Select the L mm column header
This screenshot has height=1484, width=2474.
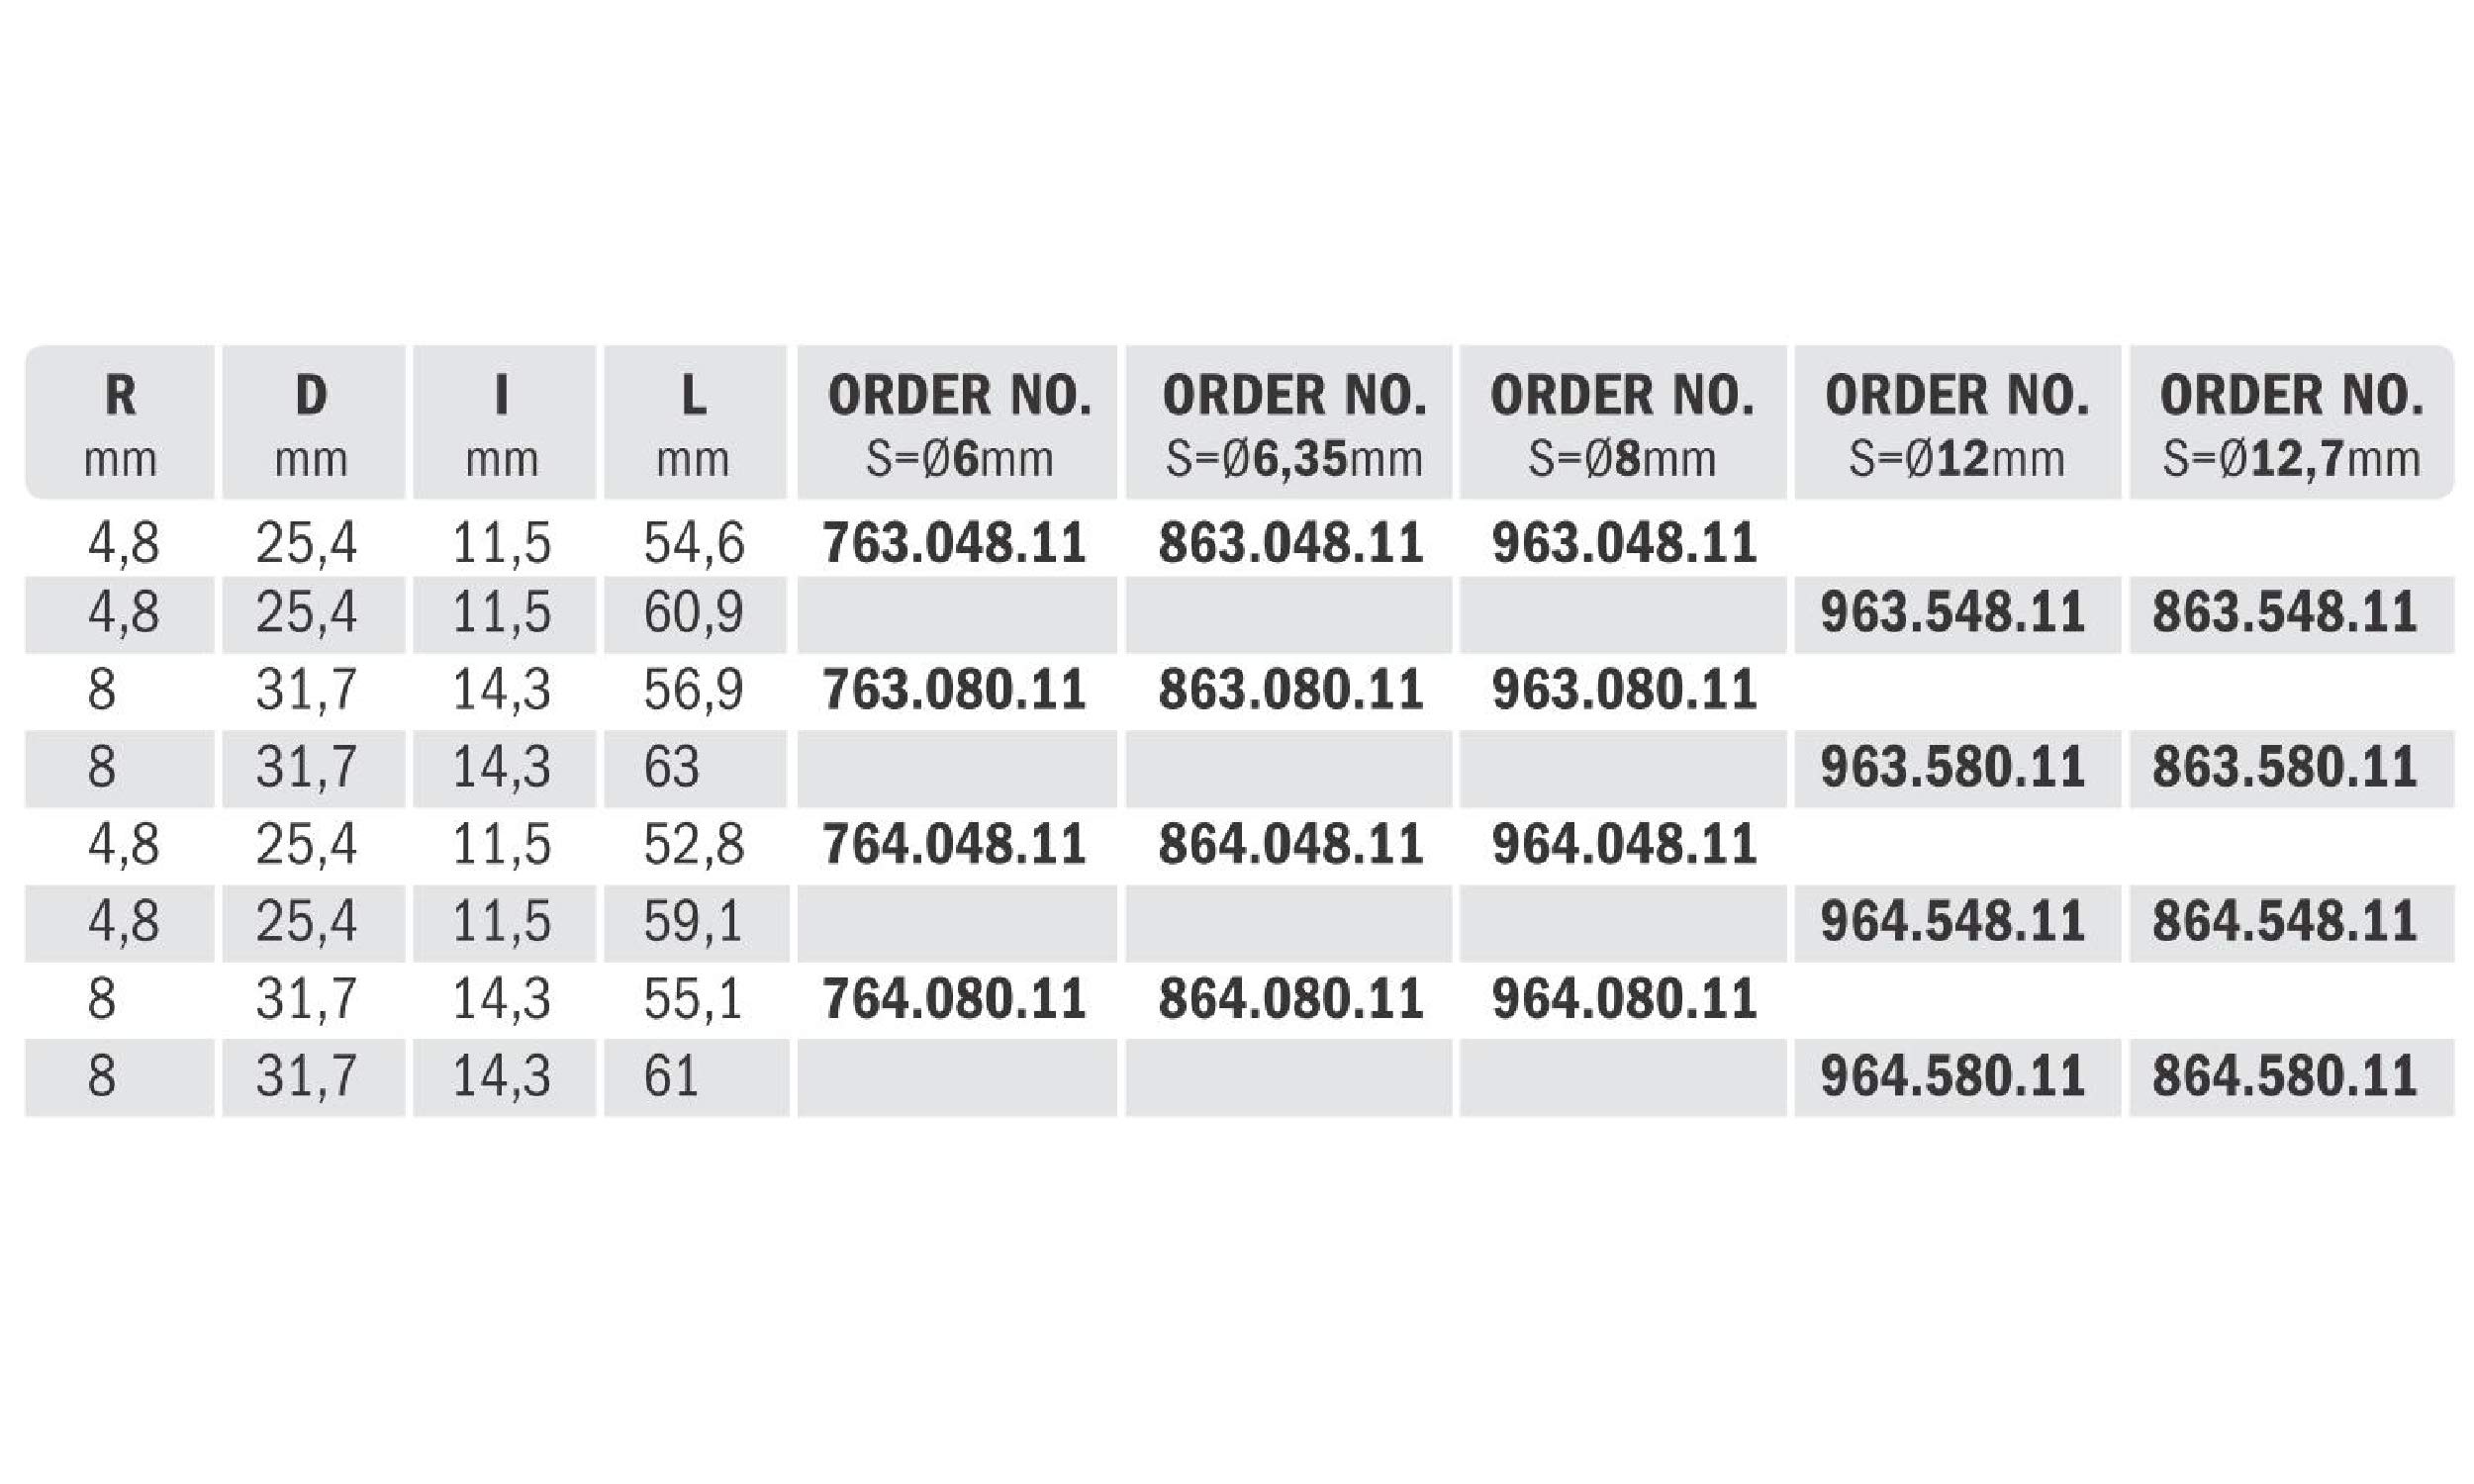(x=694, y=422)
